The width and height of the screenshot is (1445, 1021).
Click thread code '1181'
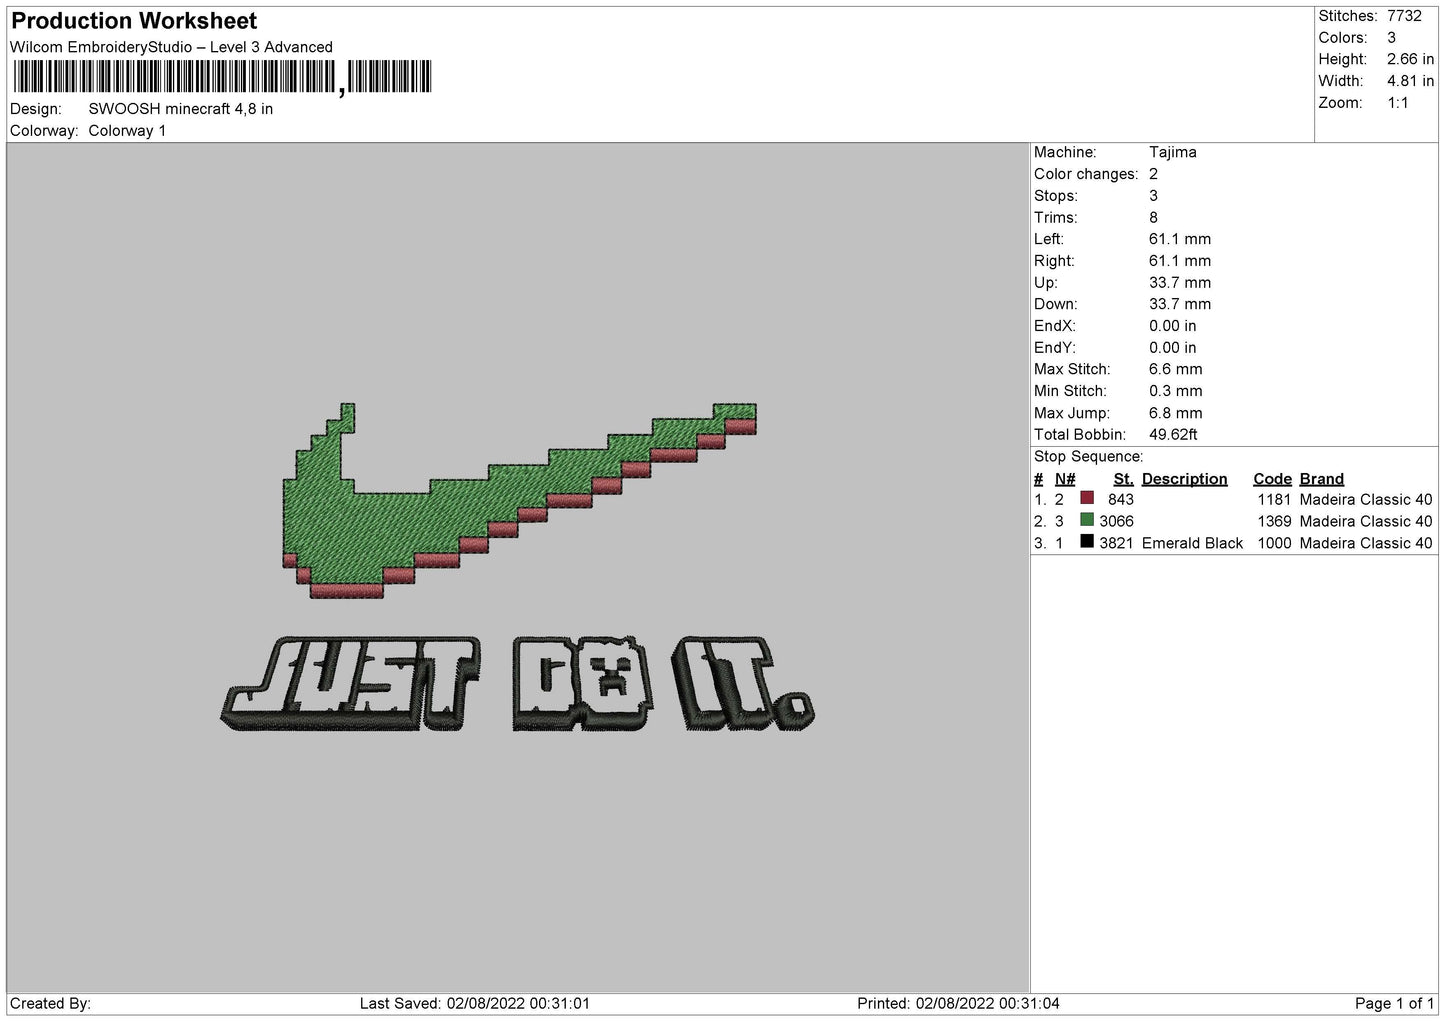click(x=1274, y=499)
